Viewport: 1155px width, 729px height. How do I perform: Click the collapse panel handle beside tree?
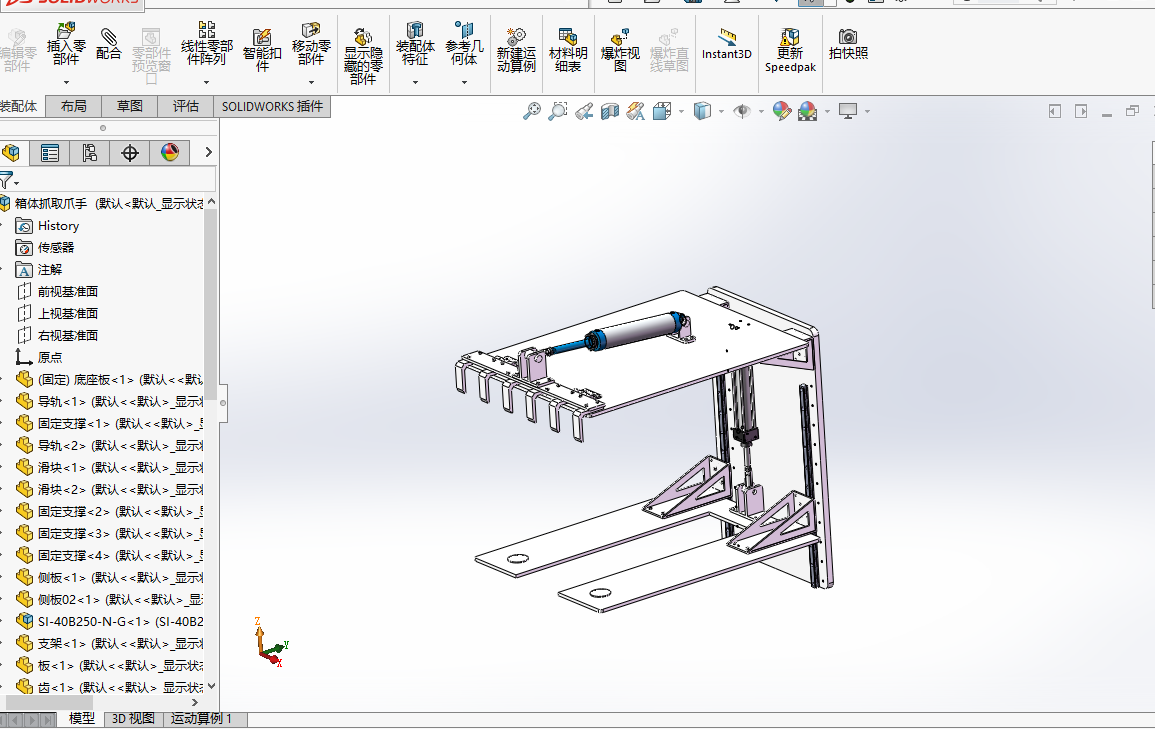pos(223,403)
